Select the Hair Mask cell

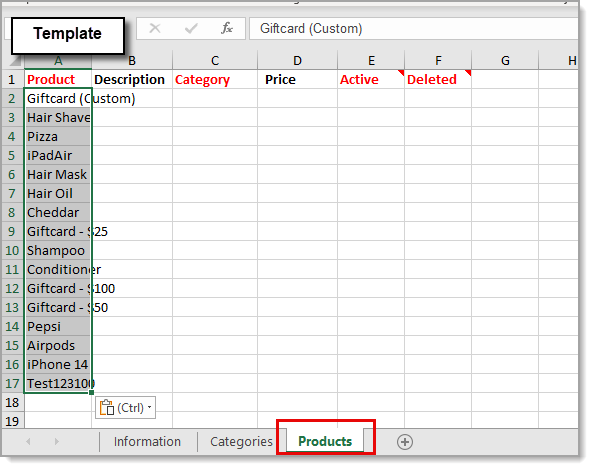pos(58,174)
